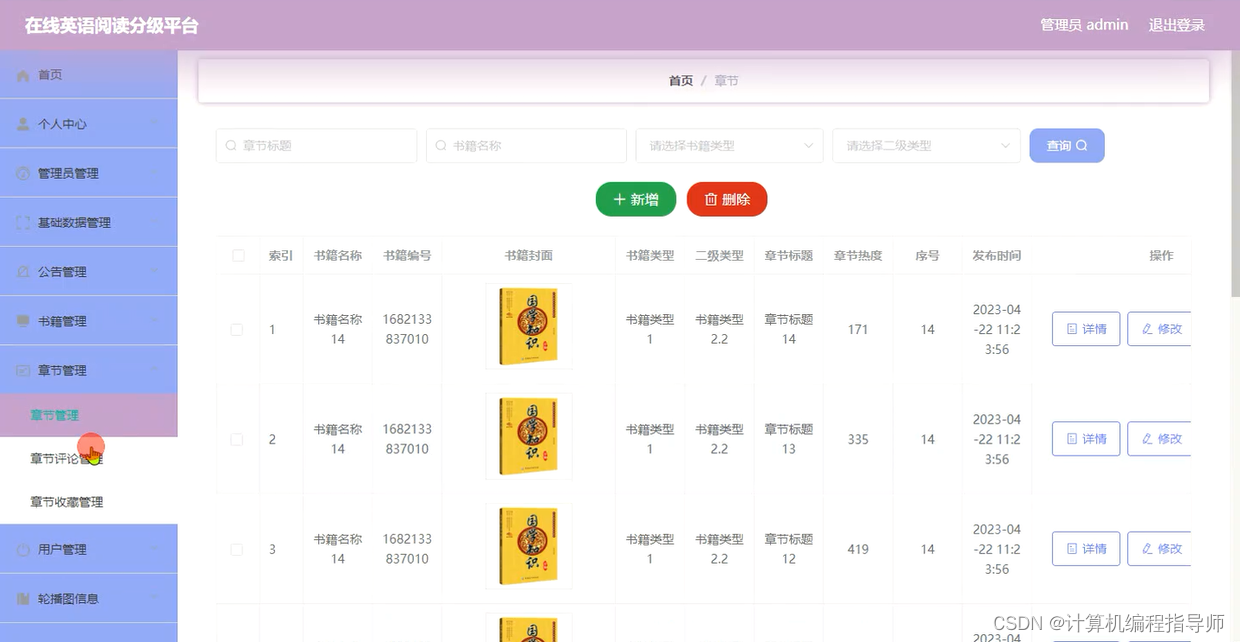Screen dimensions: 1240x642
Task: Click the platform title 在线英语阅读分级平台
Action: click(111, 26)
